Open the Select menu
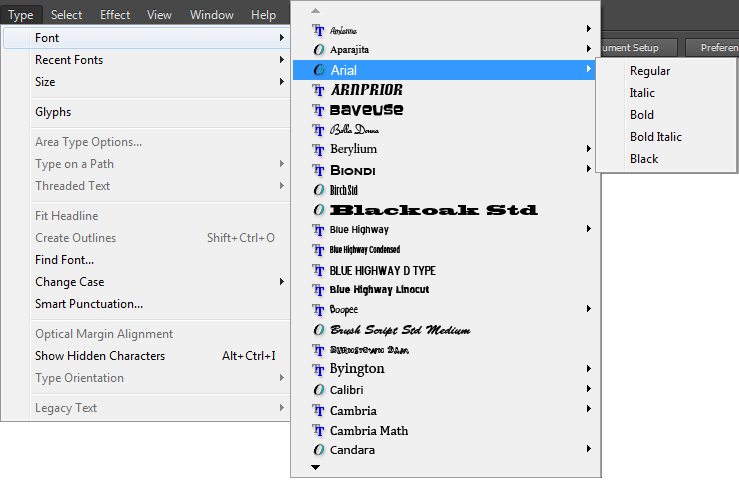 (66, 15)
